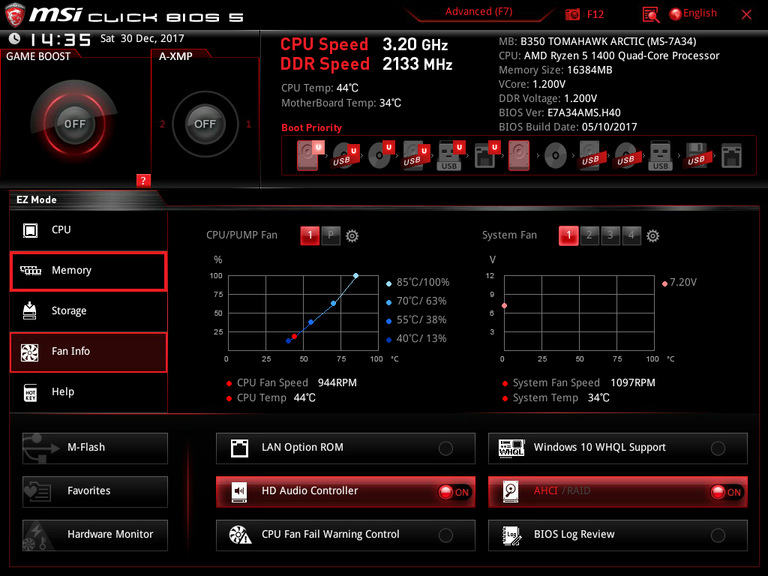Open Hardware Monitor
The image size is (768, 576).
coord(95,535)
